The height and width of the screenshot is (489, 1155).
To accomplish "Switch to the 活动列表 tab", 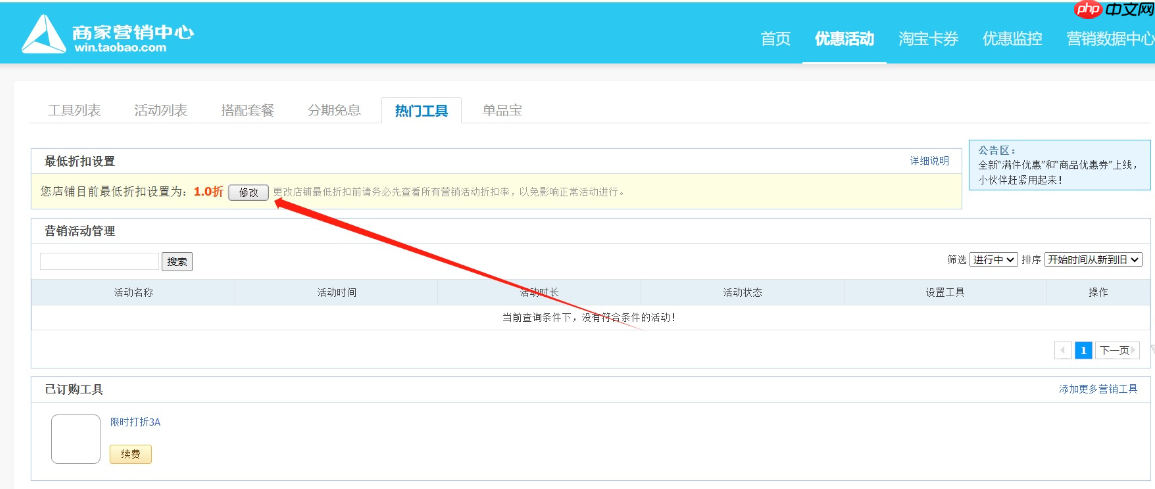I will [x=160, y=110].
